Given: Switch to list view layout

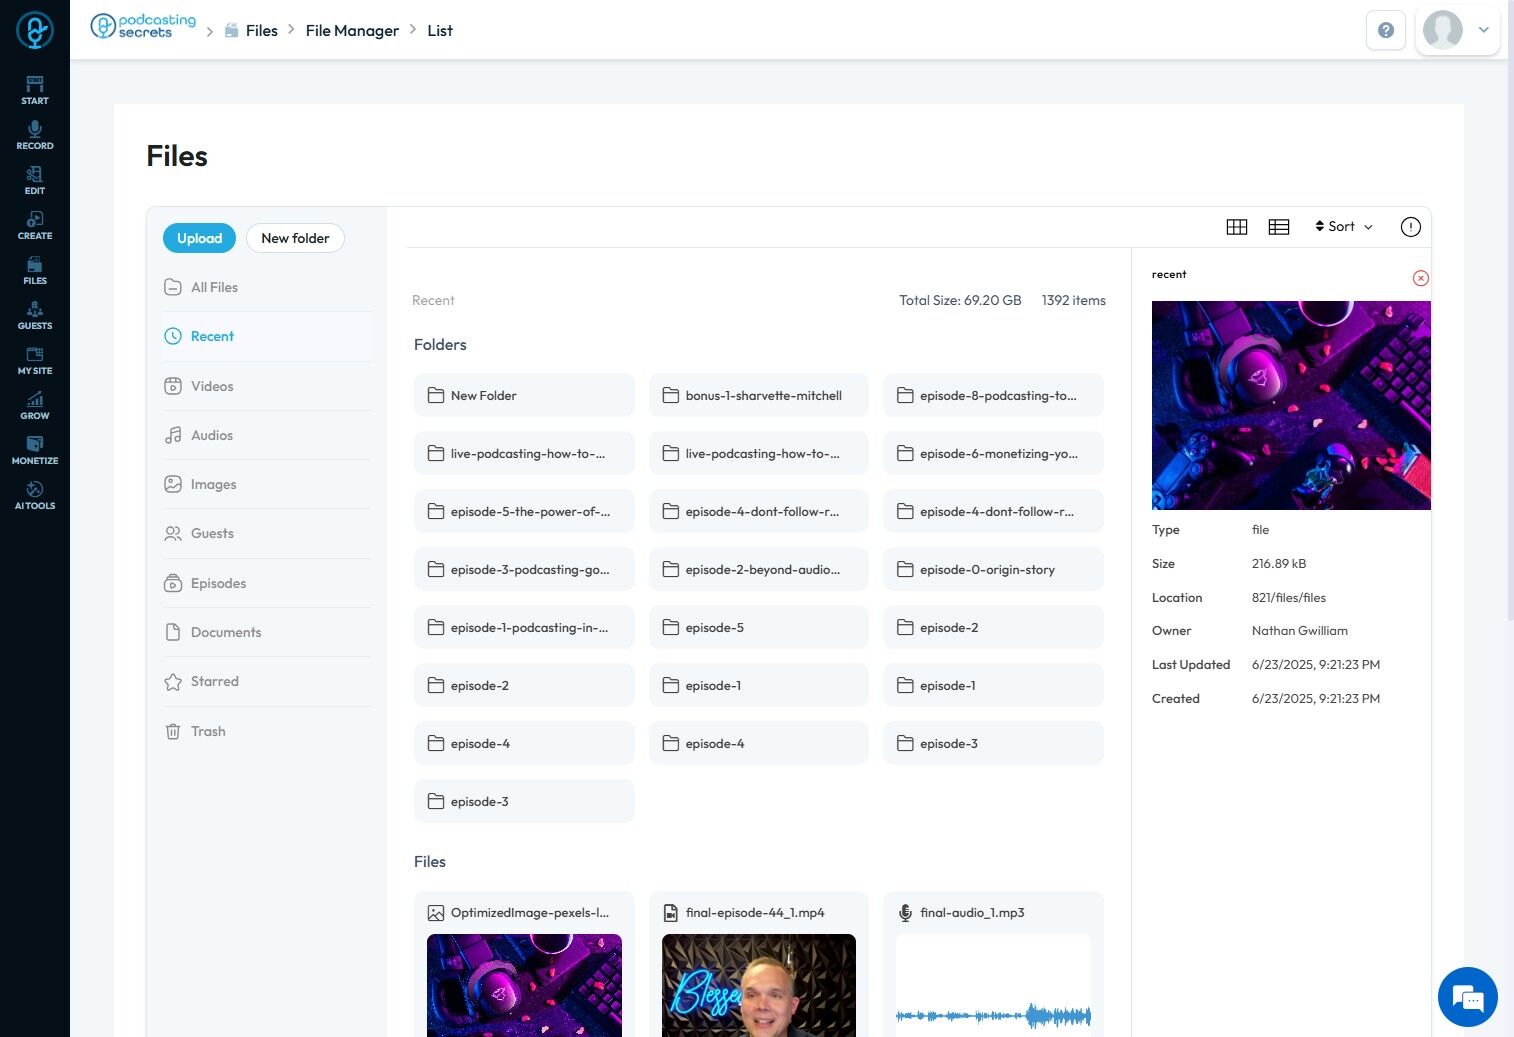Looking at the screenshot, I should point(1279,227).
